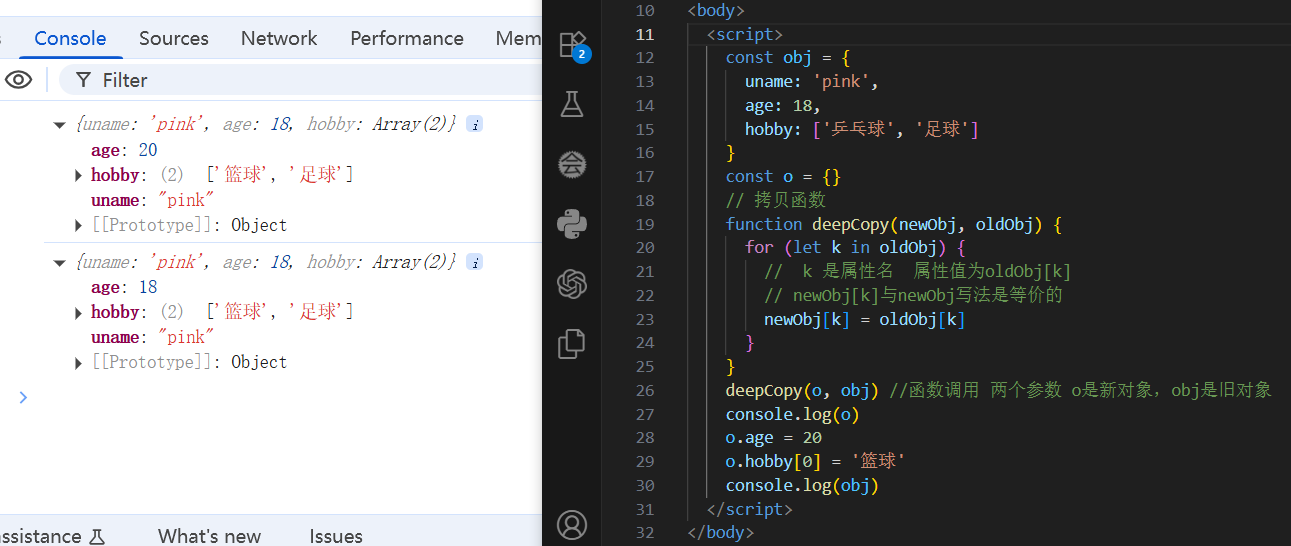Image resolution: width=1291 pixels, height=546 pixels.
Task: Click uname "pink" in second object
Action: click(153, 337)
